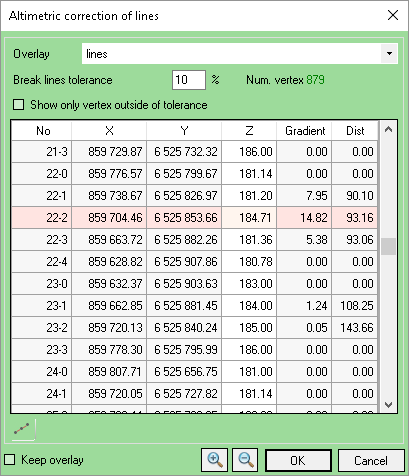Click the Z value 183.00
This screenshot has height=476, width=409.
(249, 284)
